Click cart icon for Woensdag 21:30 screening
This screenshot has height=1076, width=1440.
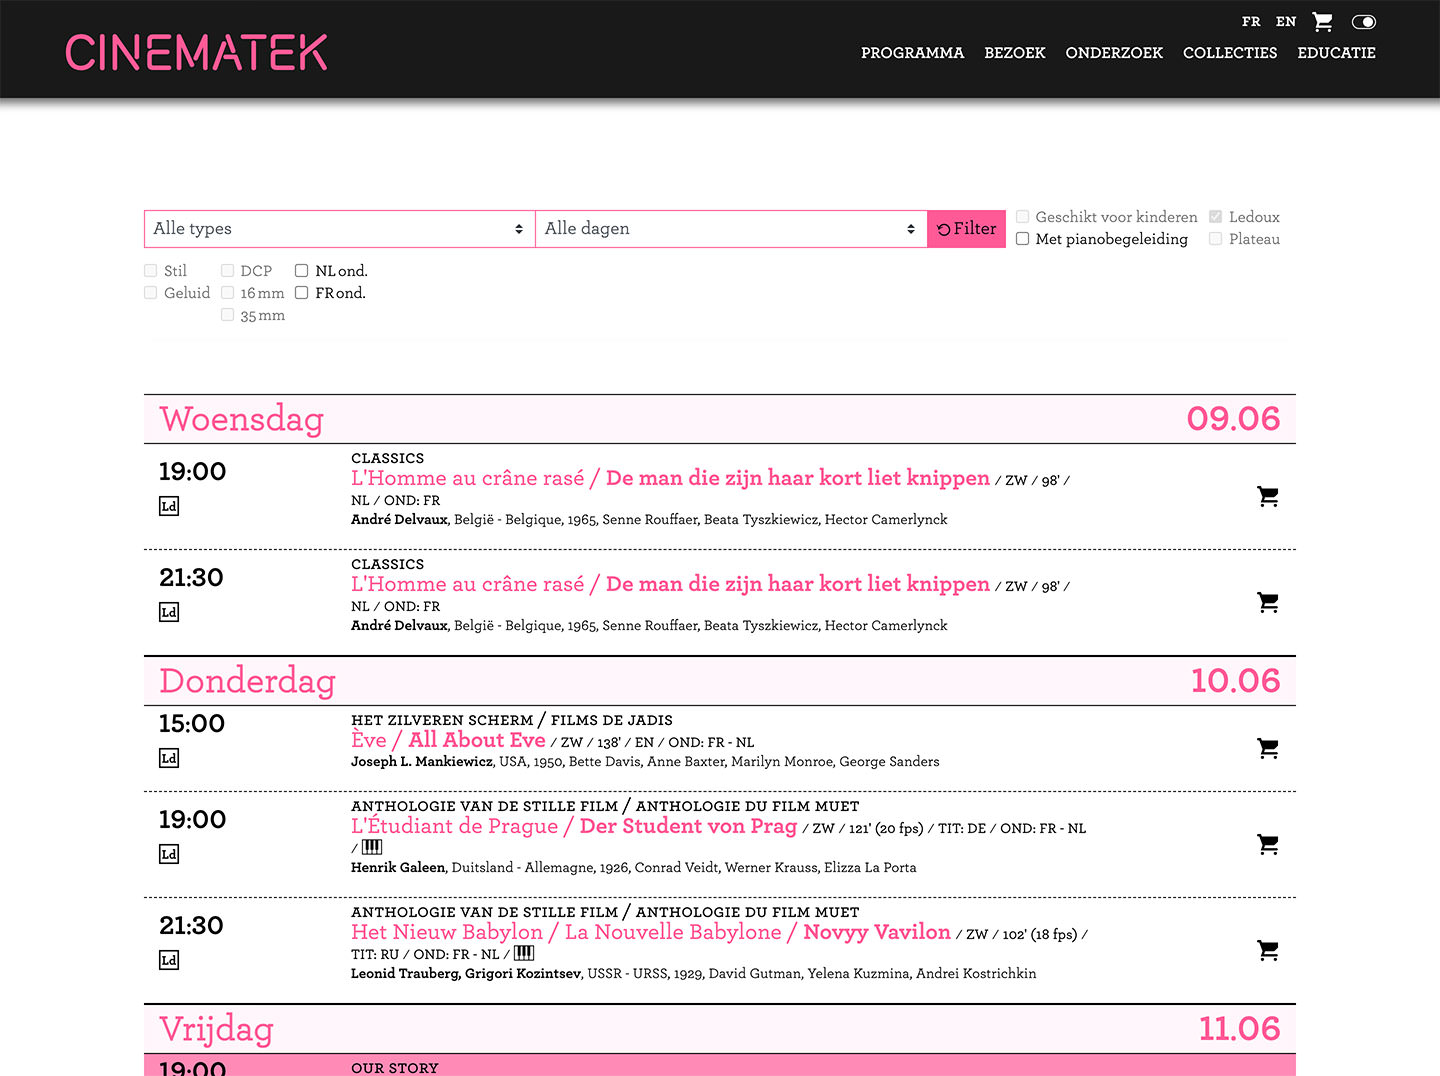(x=1268, y=602)
